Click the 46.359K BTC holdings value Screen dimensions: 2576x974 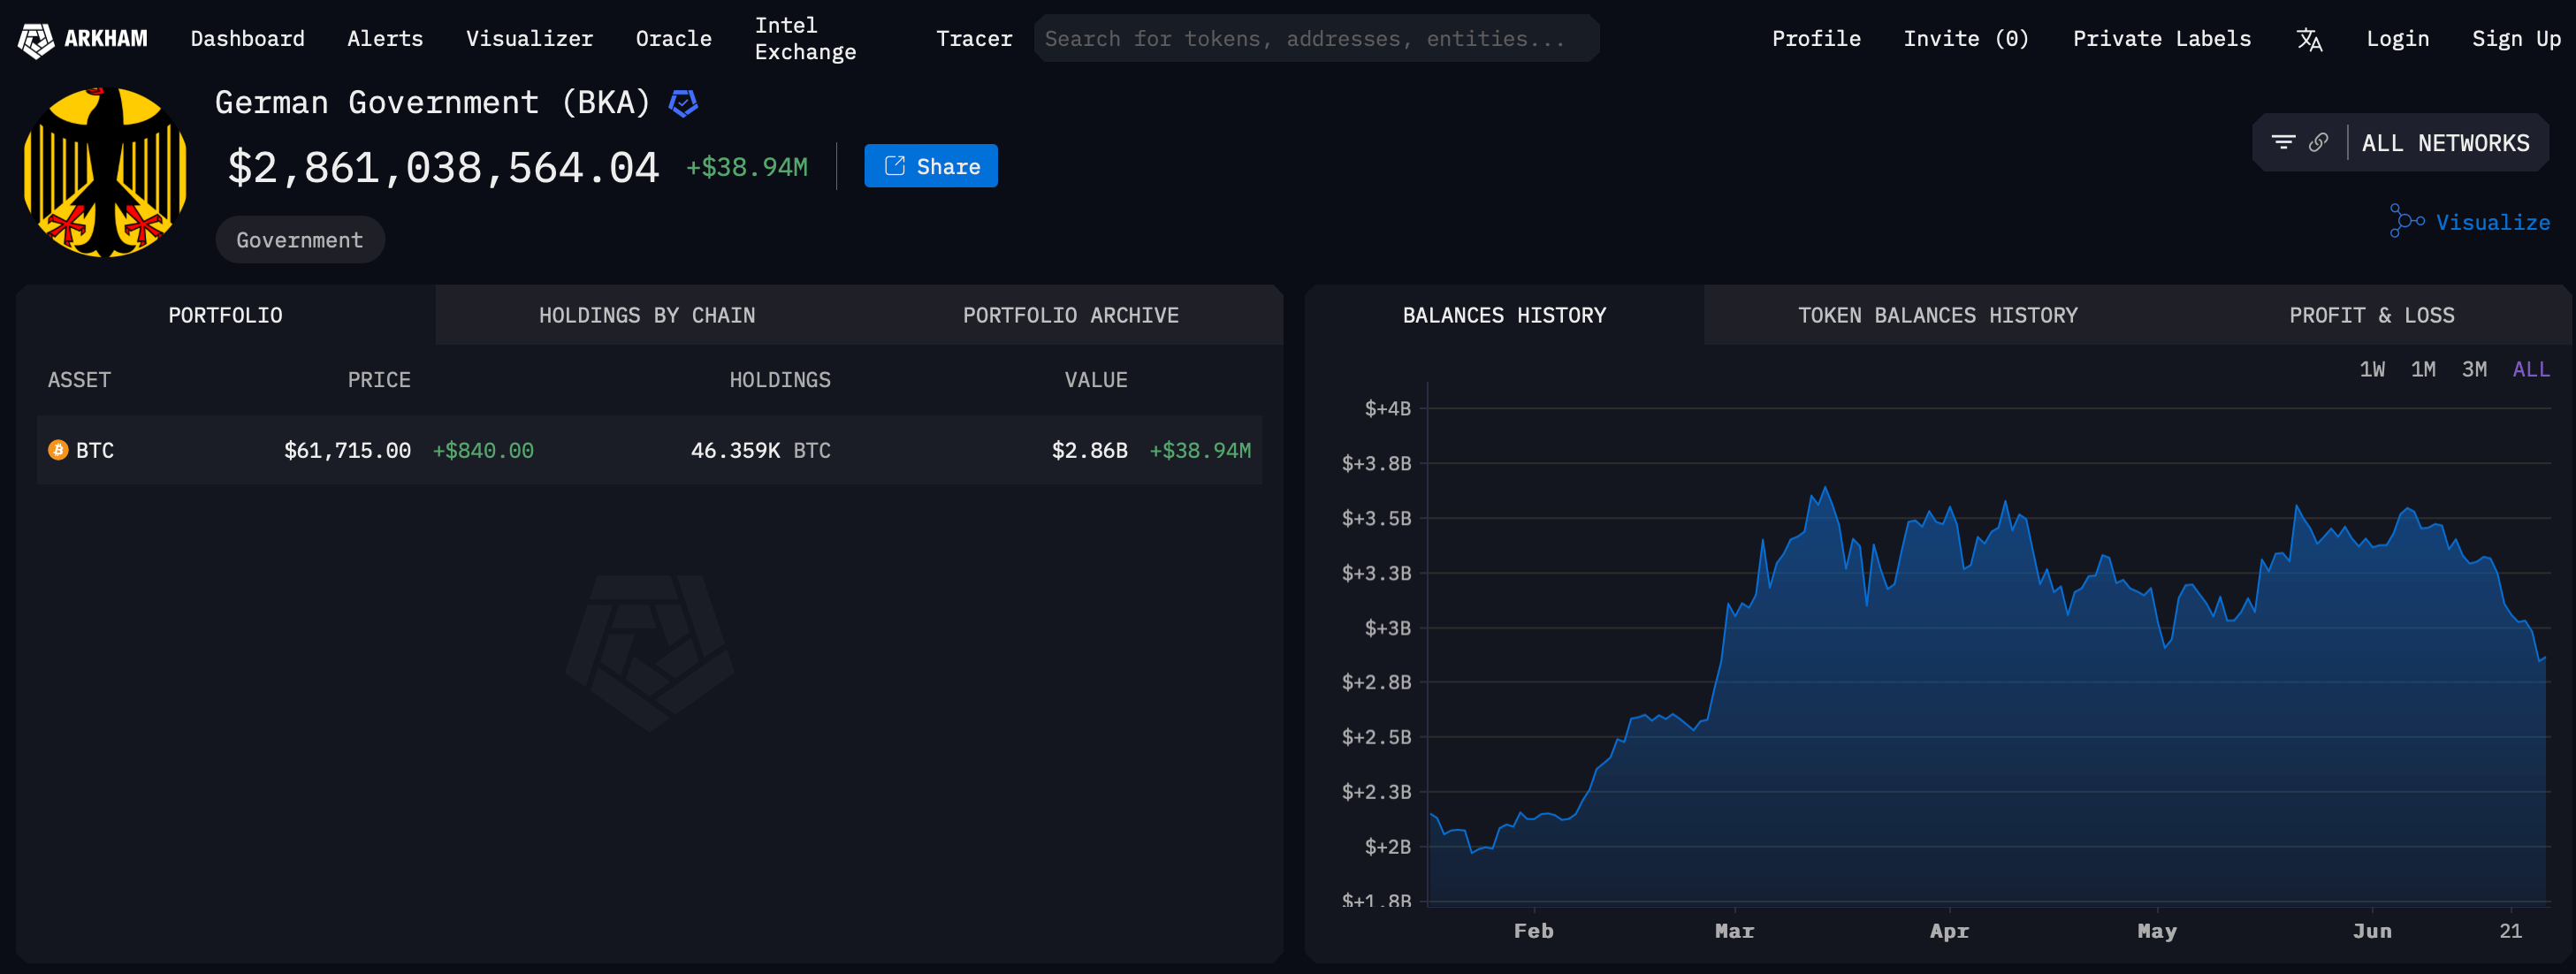(x=760, y=450)
